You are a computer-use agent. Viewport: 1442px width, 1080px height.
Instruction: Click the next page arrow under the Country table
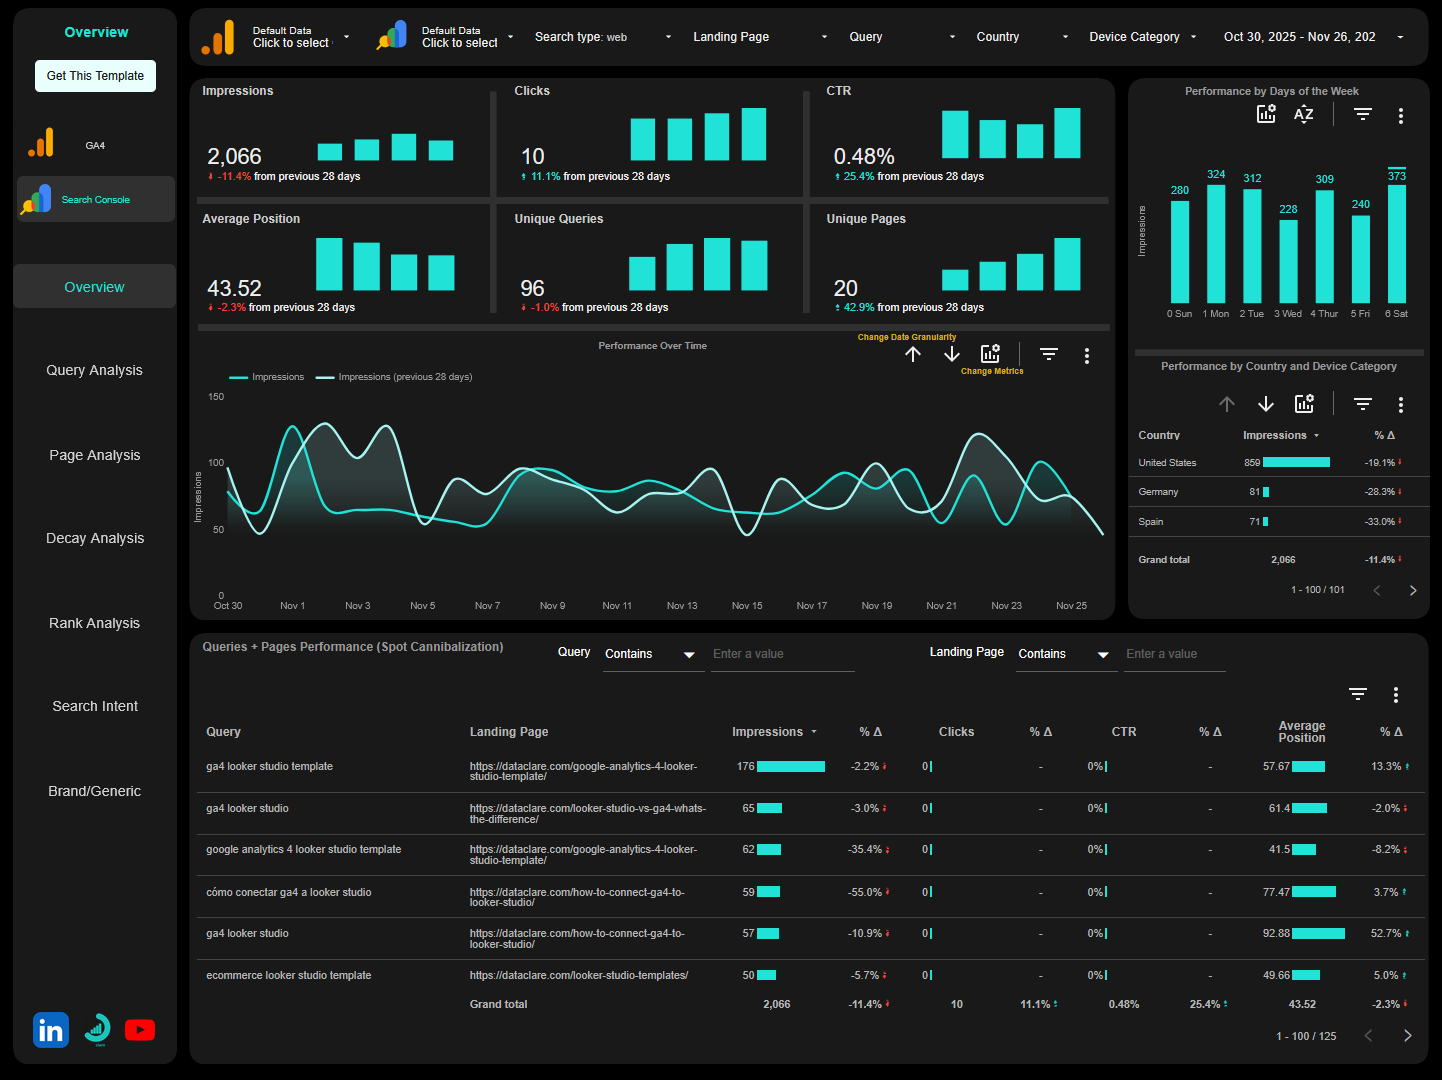tap(1413, 590)
